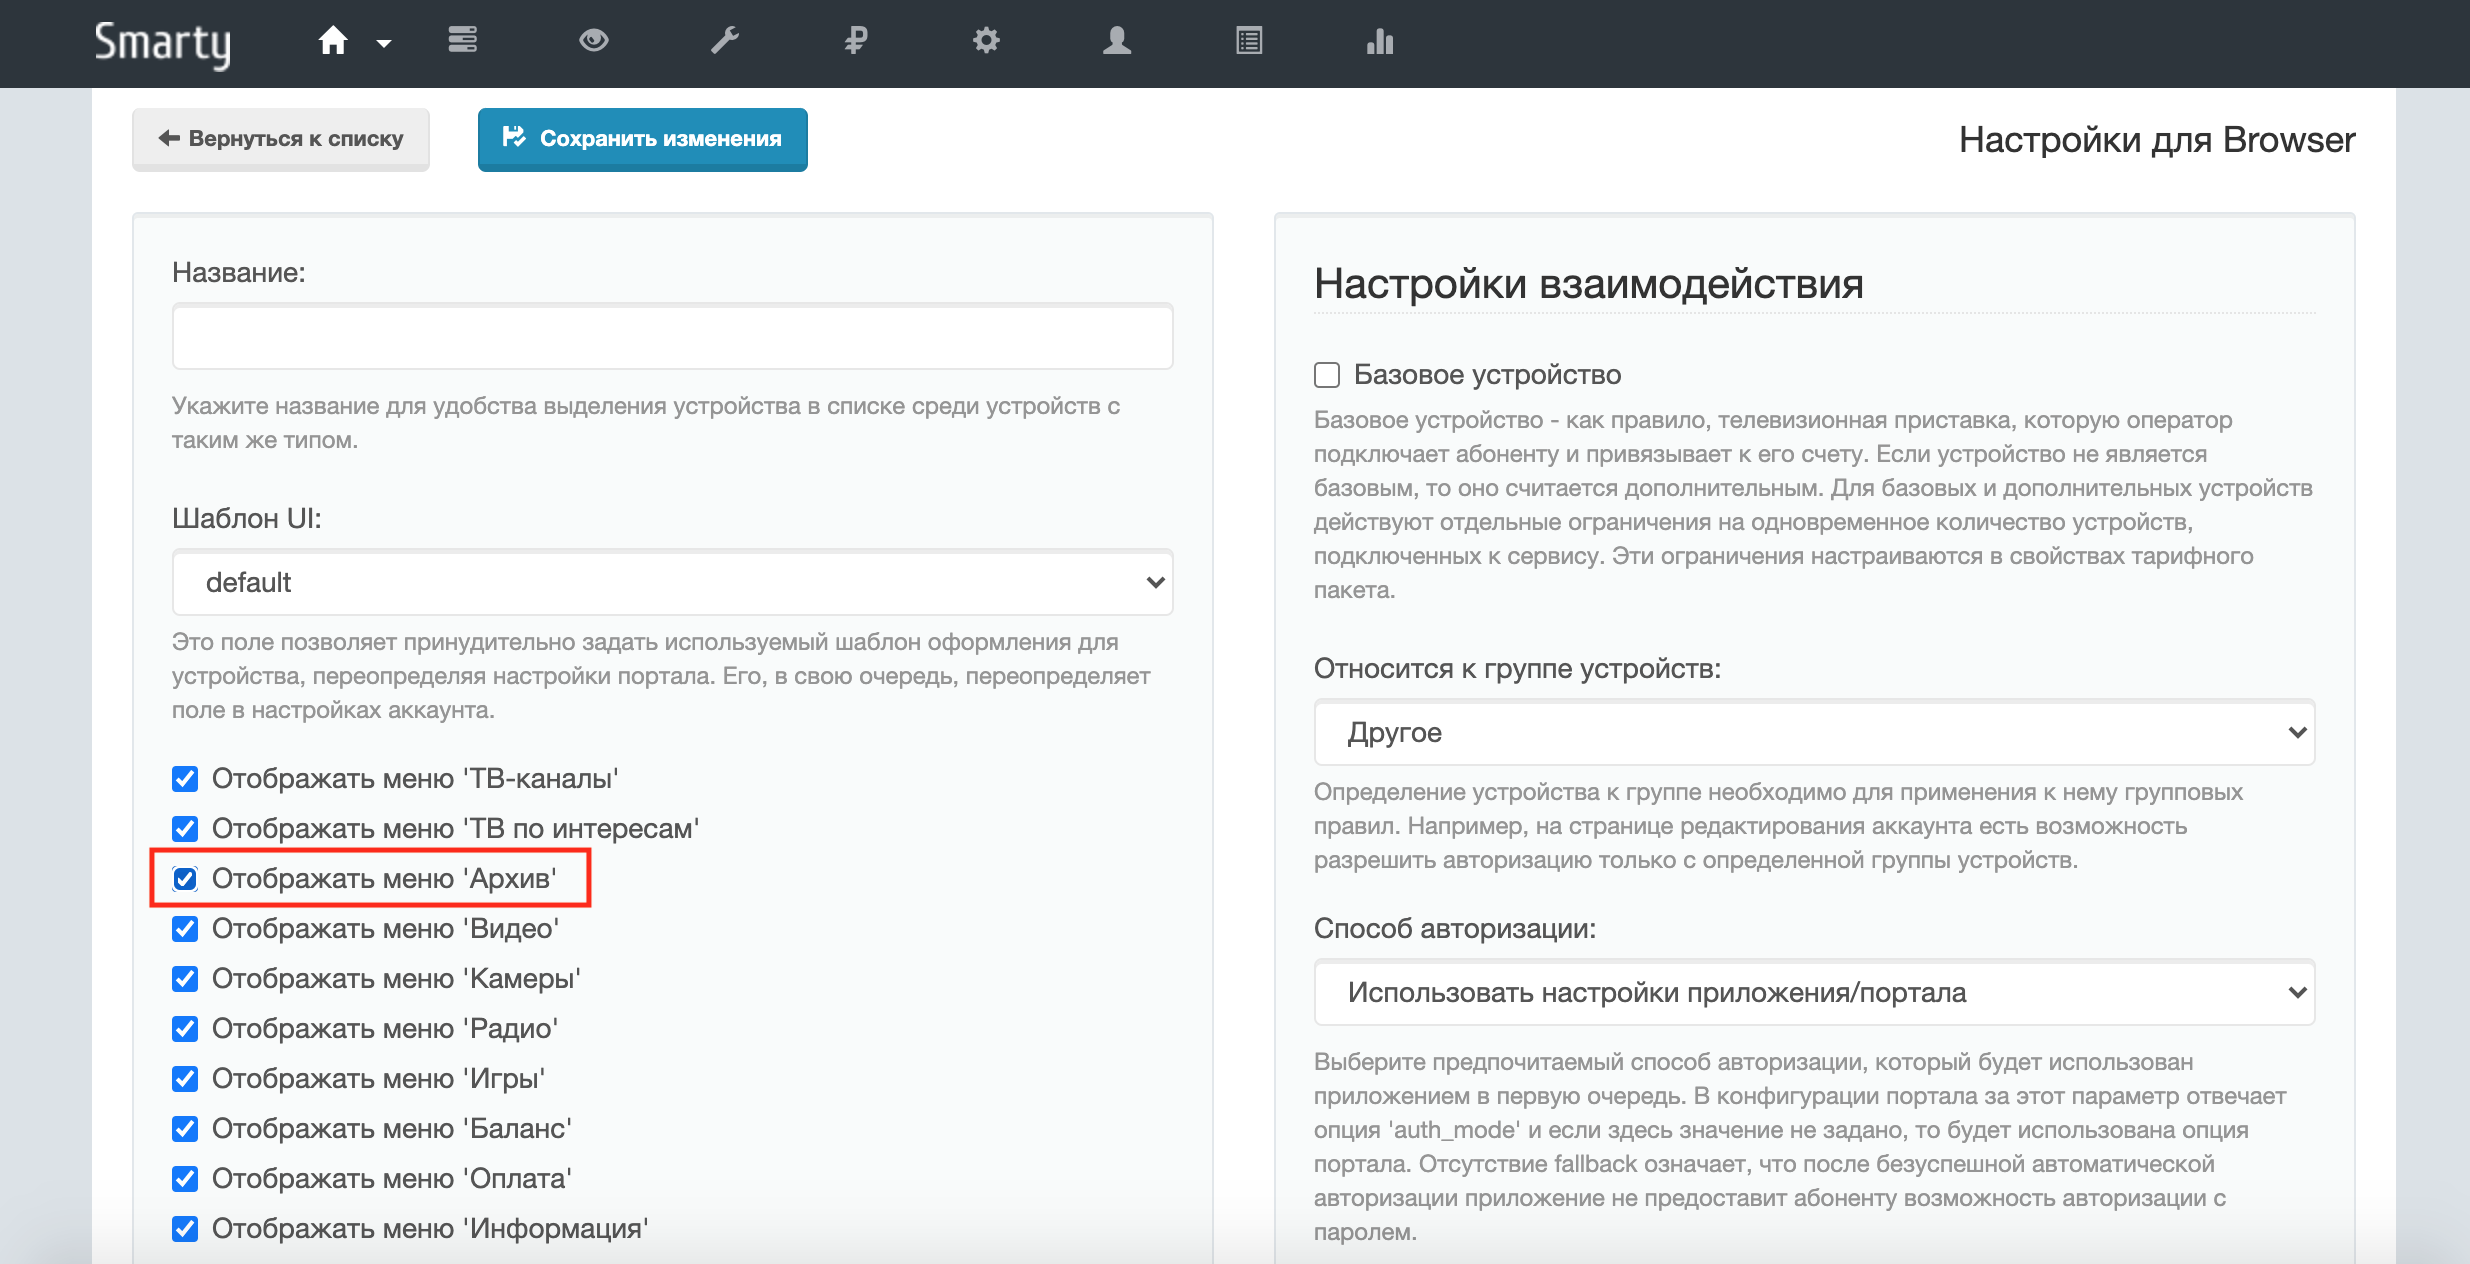Screen dimensions: 2470x1264
Task: Click the 'Шаблон UI:' label
Action: pyautogui.click(x=247, y=519)
